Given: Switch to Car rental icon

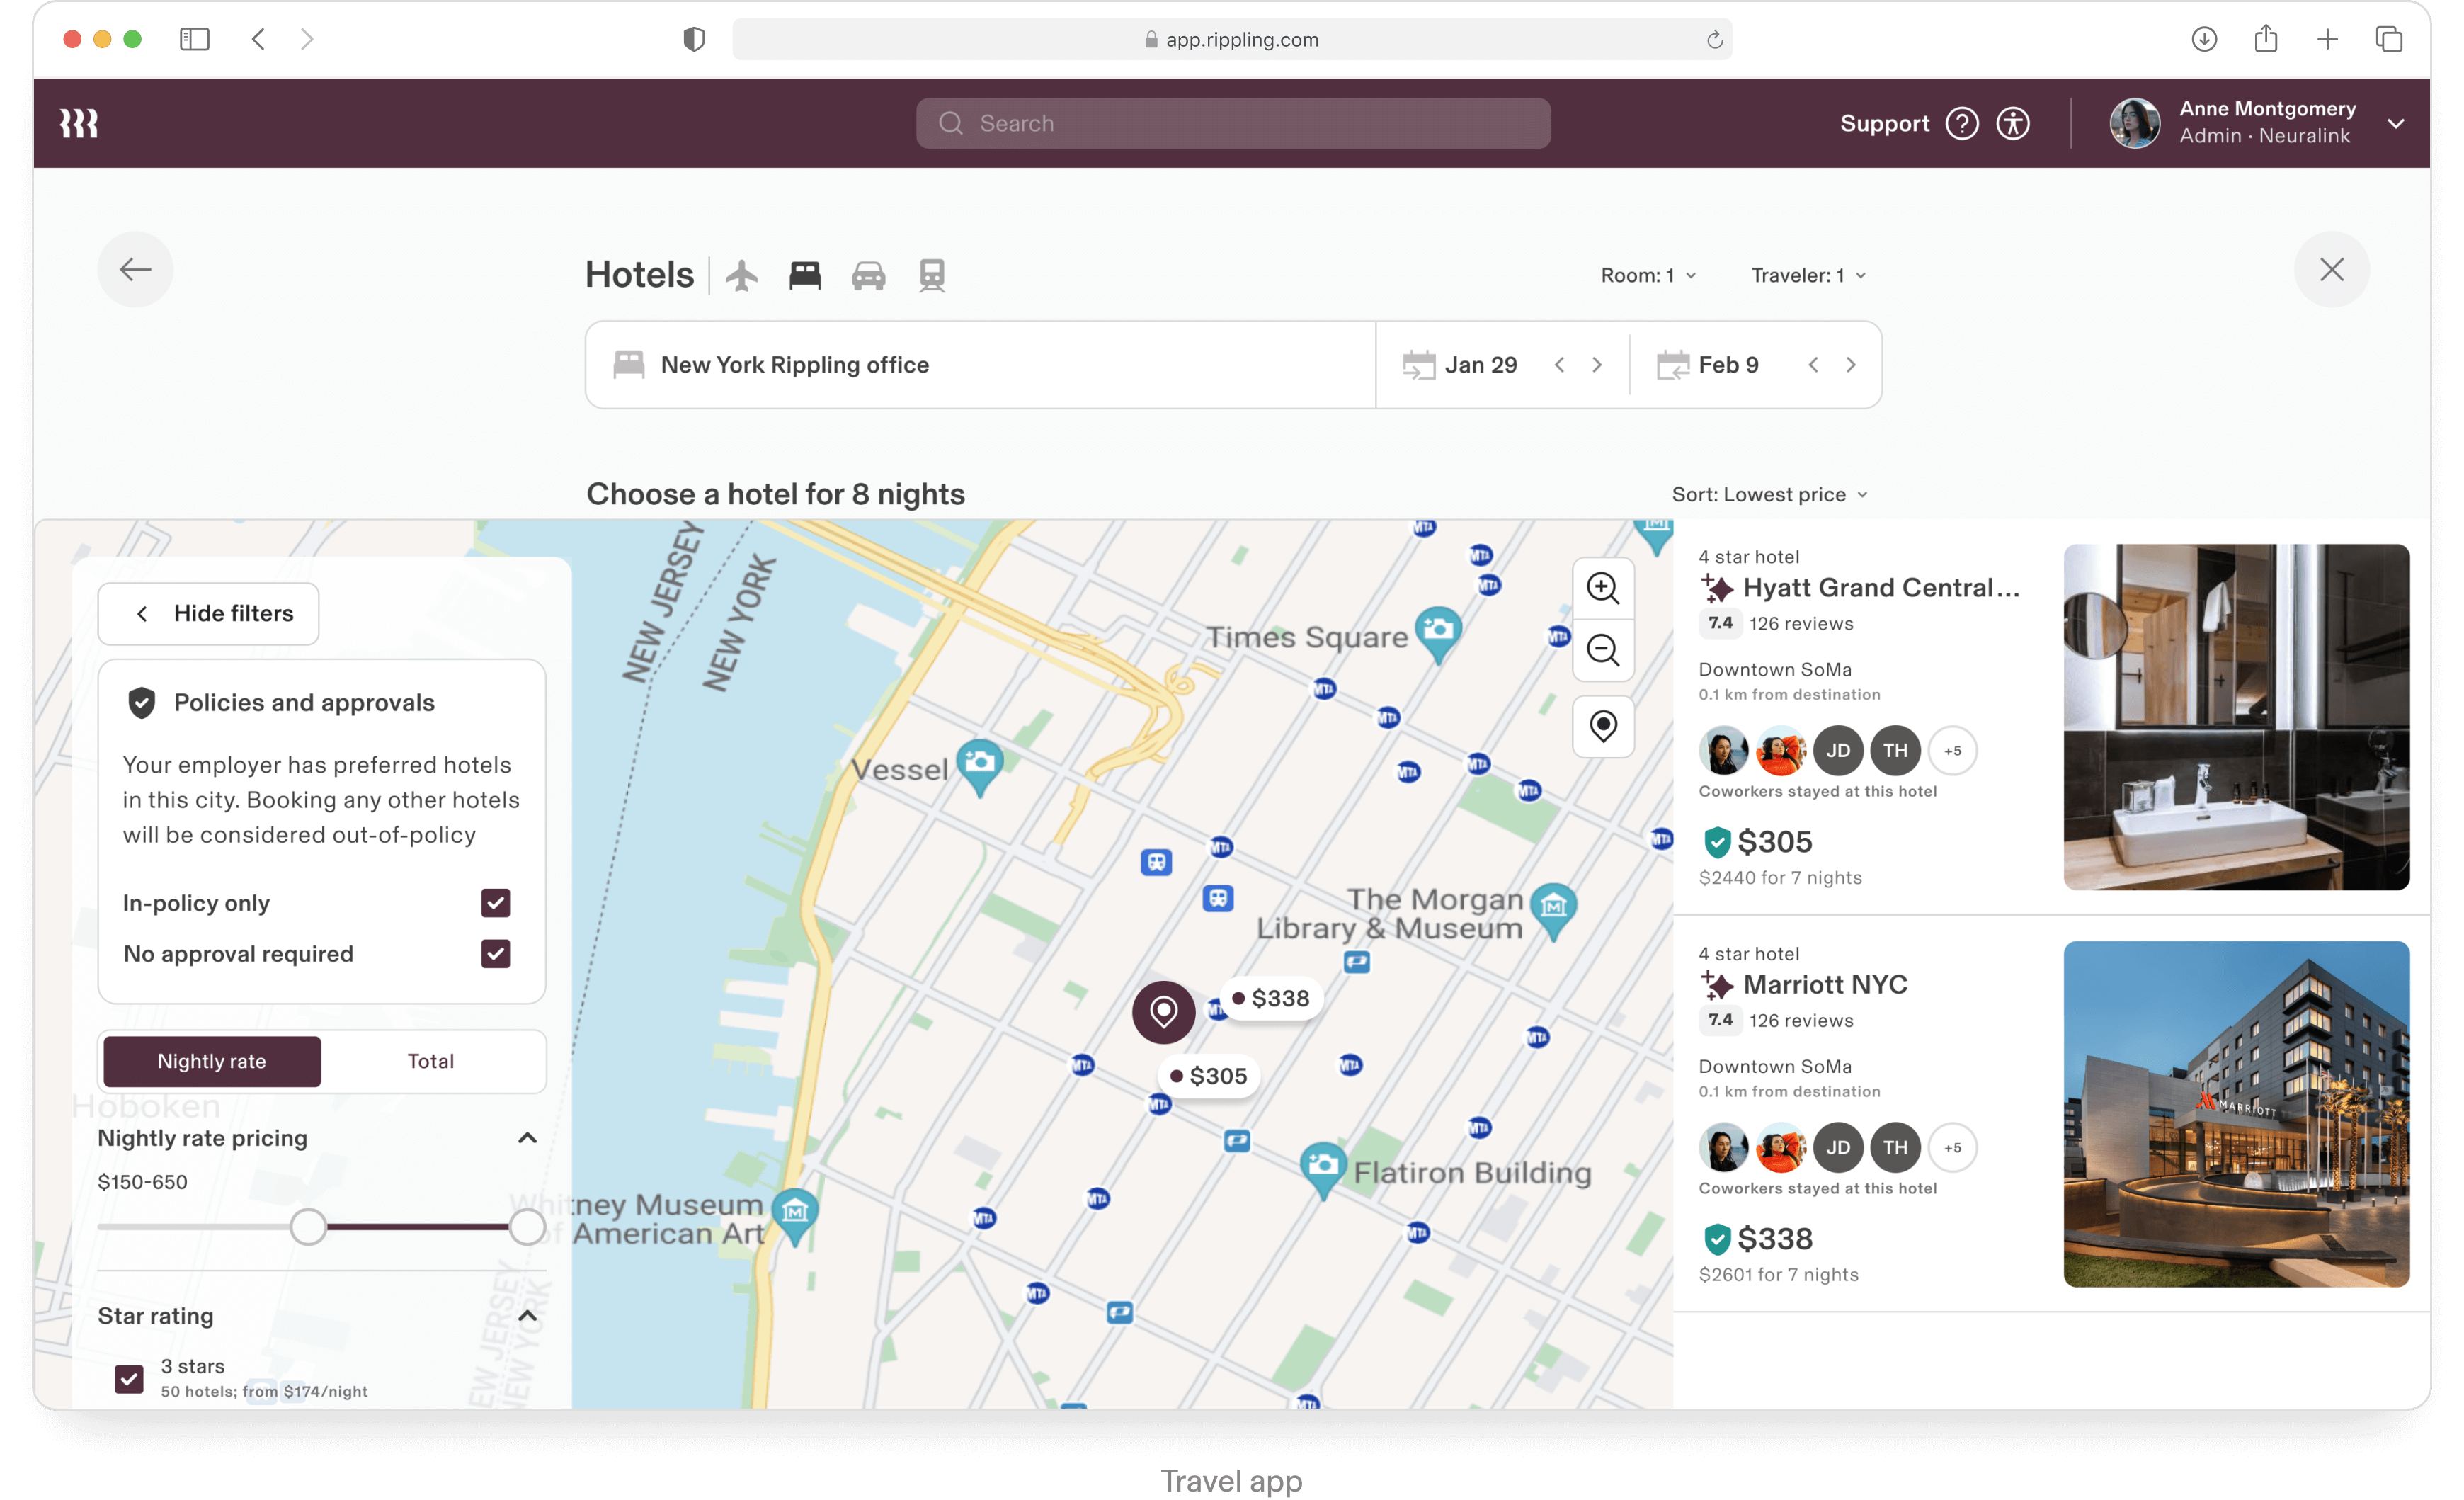Looking at the screenshot, I should click(868, 275).
